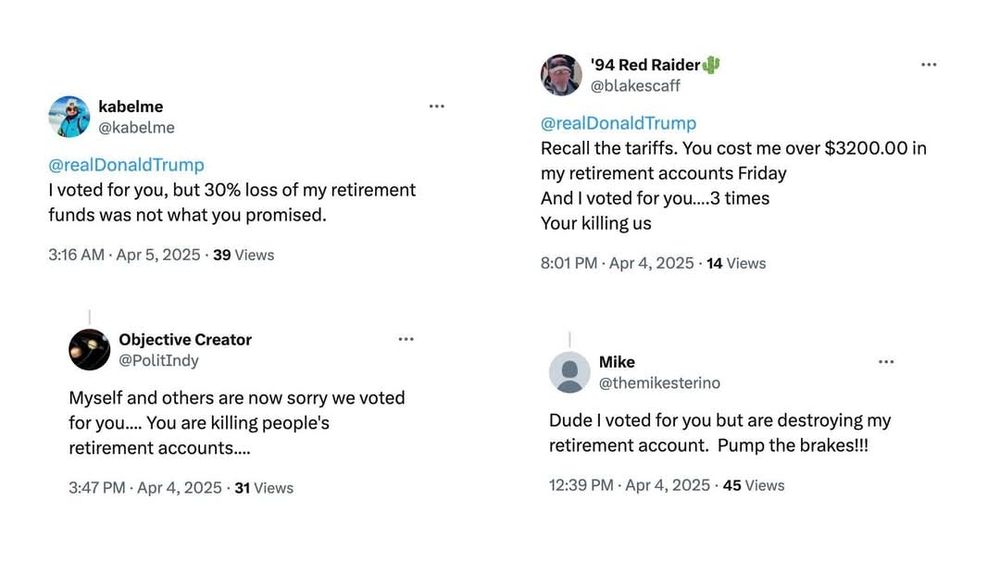
Task: Click the @kabelme handle
Action: click(x=136, y=127)
